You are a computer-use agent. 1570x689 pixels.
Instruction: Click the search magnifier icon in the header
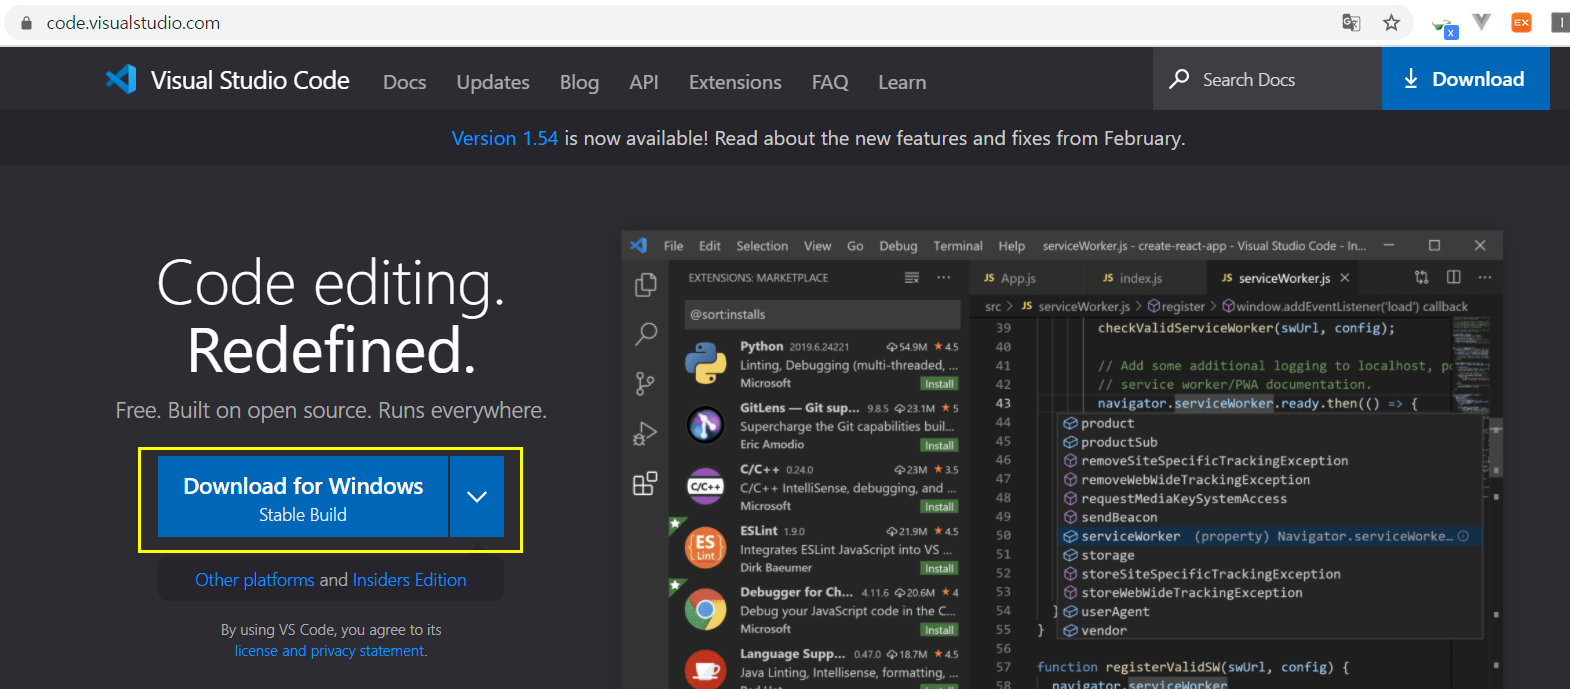pos(1179,79)
